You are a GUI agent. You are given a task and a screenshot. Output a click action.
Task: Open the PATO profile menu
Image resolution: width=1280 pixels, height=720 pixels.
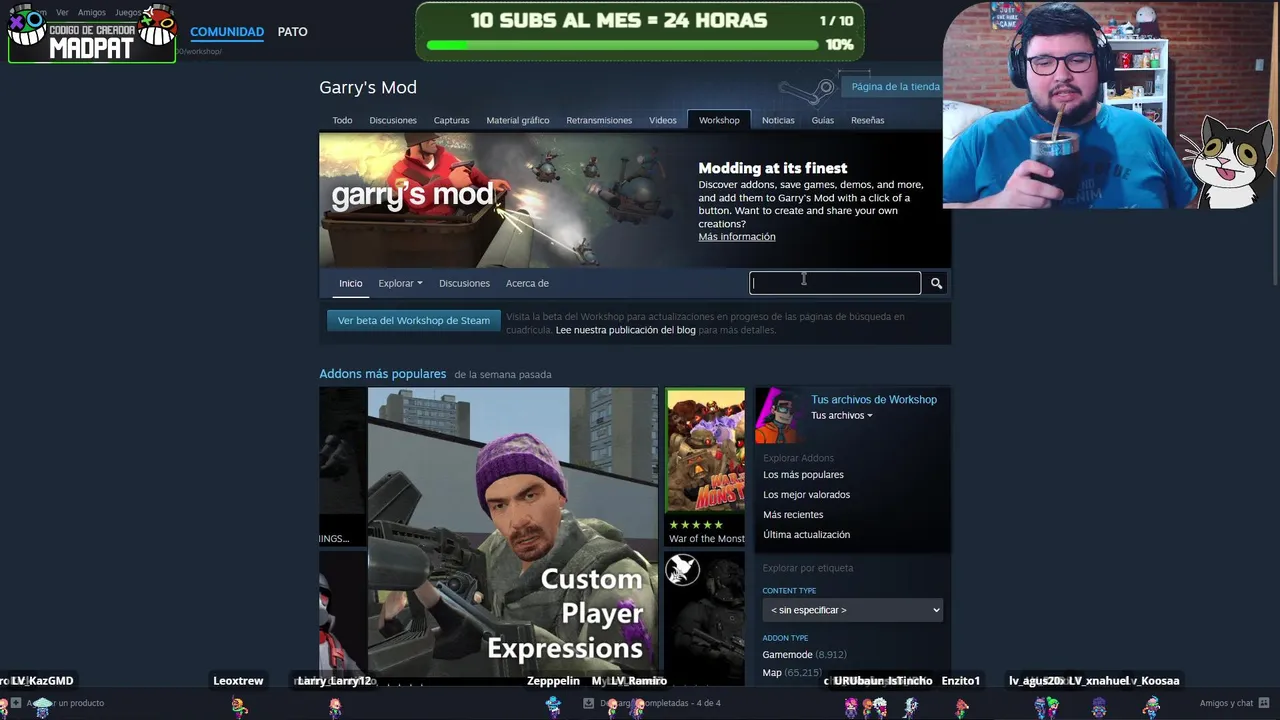[292, 32]
